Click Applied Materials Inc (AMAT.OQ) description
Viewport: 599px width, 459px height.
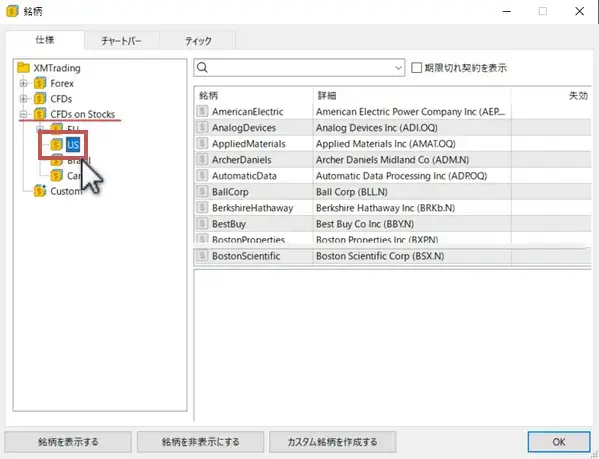385,144
